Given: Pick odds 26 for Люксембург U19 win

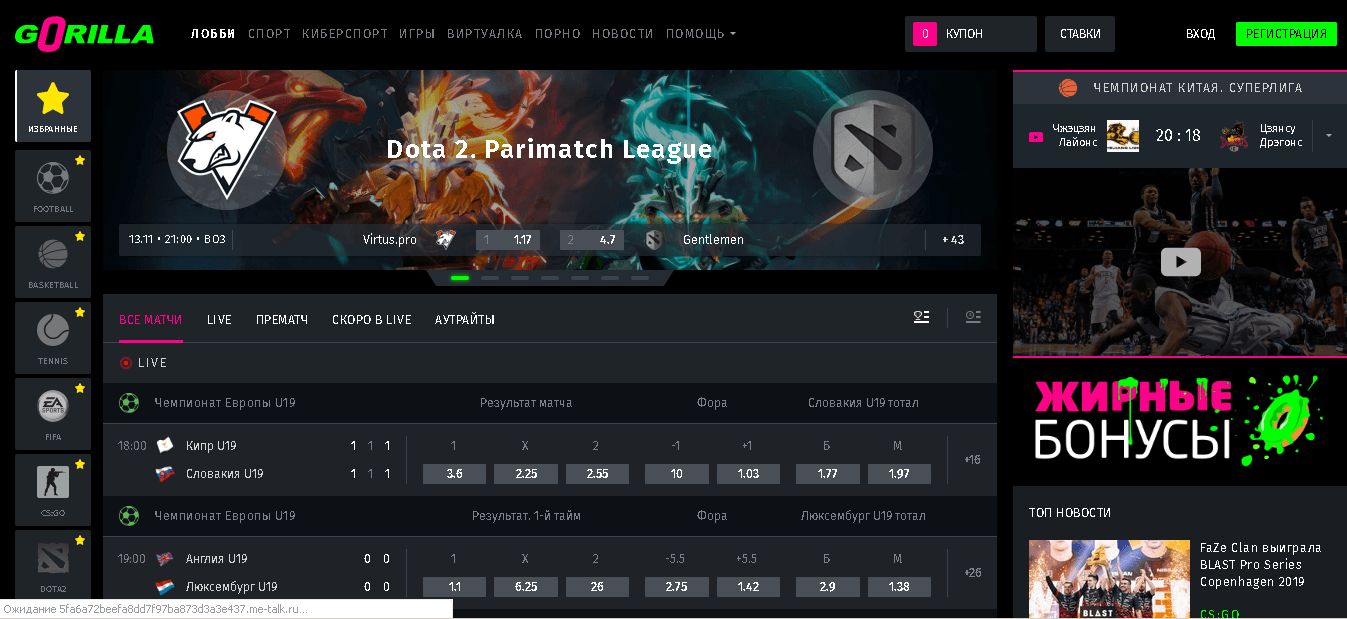Looking at the screenshot, I should (x=597, y=587).
